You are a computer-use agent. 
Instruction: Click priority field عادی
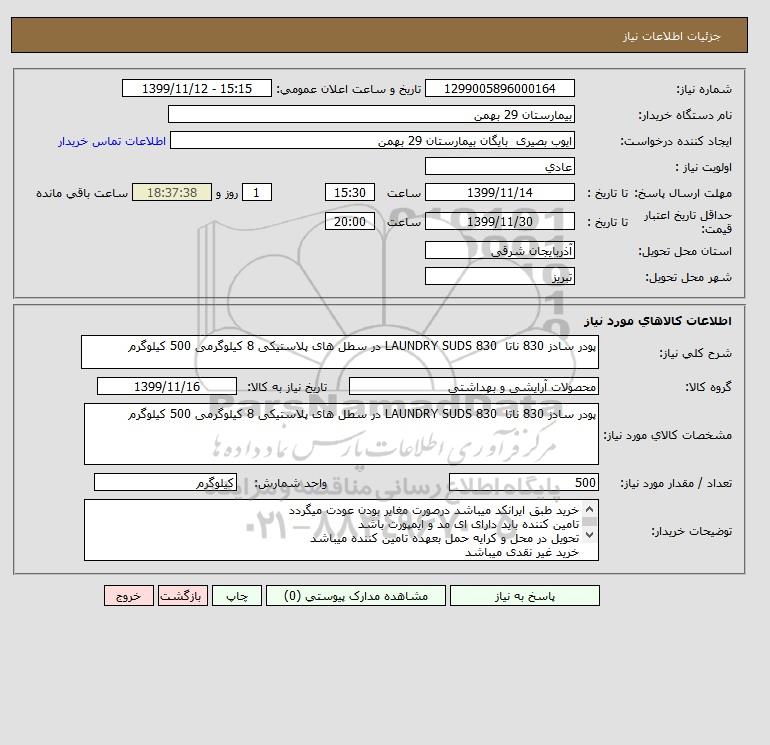(x=499, y=166)
